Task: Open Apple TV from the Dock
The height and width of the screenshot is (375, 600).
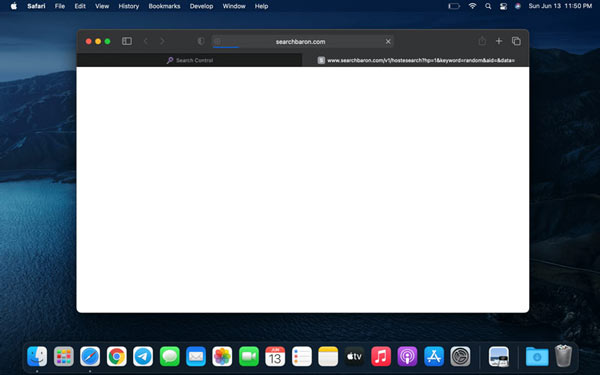Action: click(x=354, y=356)
